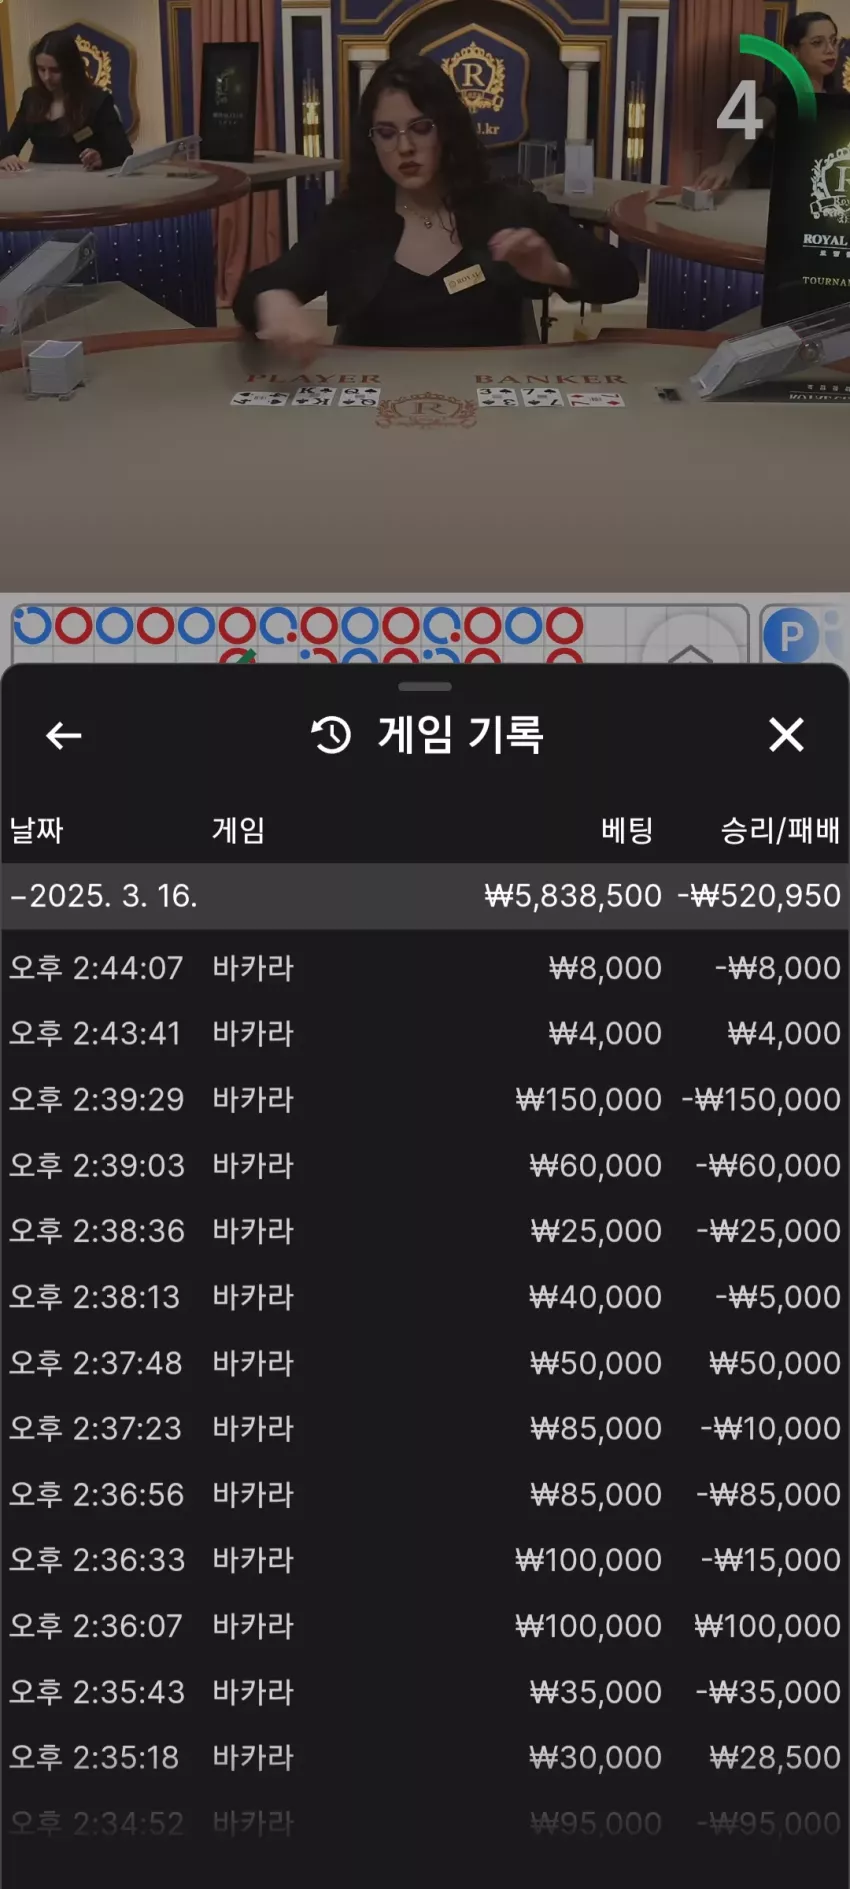View details for the 오후 2:37:48 round
The image size is (850, 1889).
424,1362
